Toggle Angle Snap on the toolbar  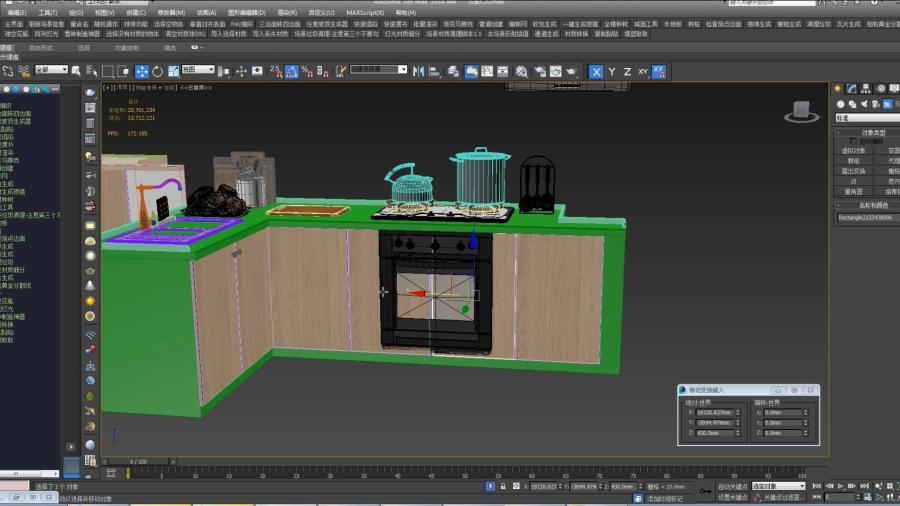[x=292, y=72]
